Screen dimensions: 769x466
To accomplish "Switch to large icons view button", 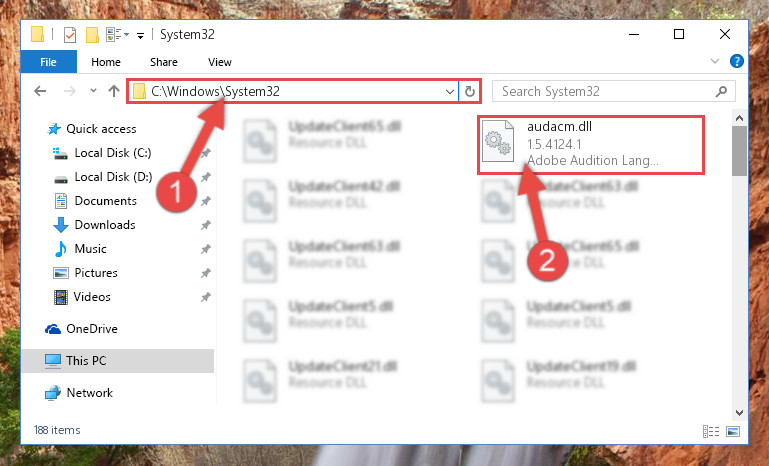I will pos(733,431).
